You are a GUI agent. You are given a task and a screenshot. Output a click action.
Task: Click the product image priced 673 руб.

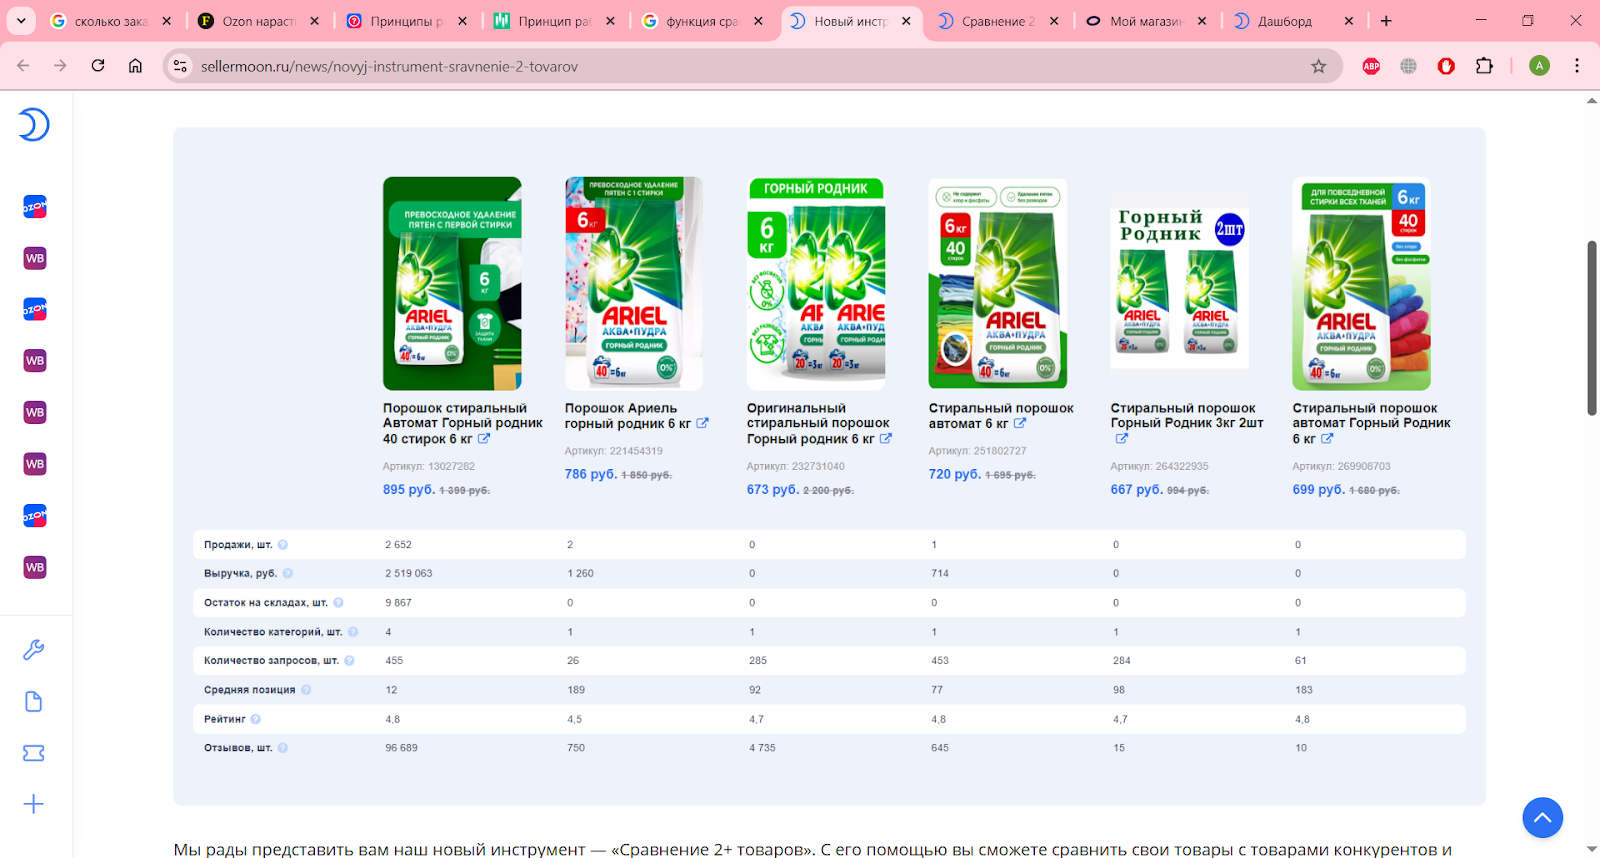point(816,283)
